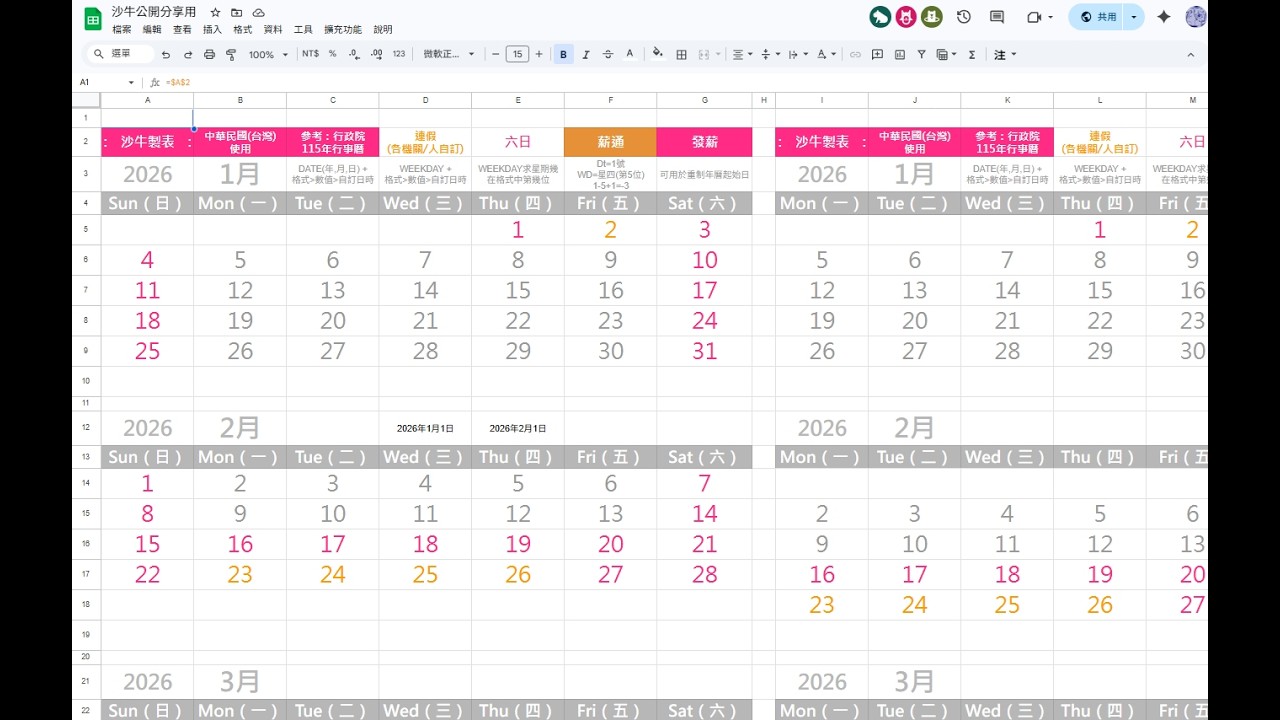1280x720 pixels.
Task: Open the fill color picker
Action: [x=658, y=54]
